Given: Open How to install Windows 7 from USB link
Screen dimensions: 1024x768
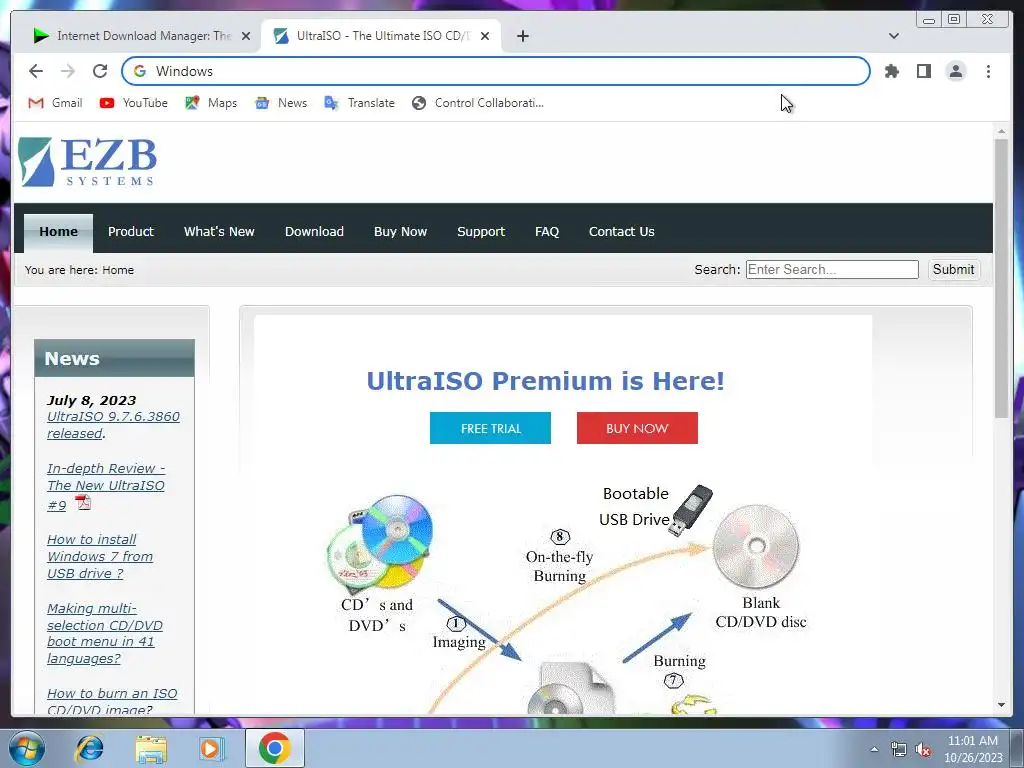Looking at the screenshot, I should click(x=100, y=556).
